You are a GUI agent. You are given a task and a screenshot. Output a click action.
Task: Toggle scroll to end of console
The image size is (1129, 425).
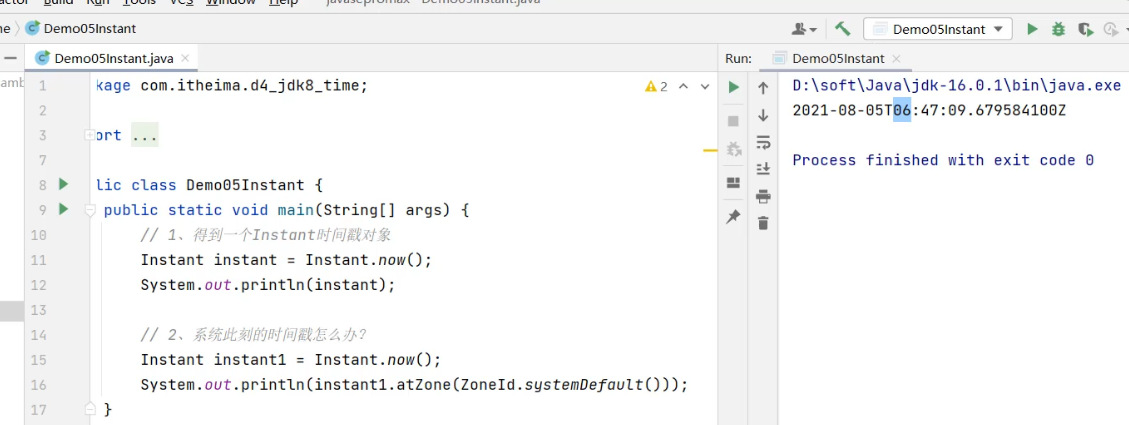pyautogui.click(x=763, y=169)
